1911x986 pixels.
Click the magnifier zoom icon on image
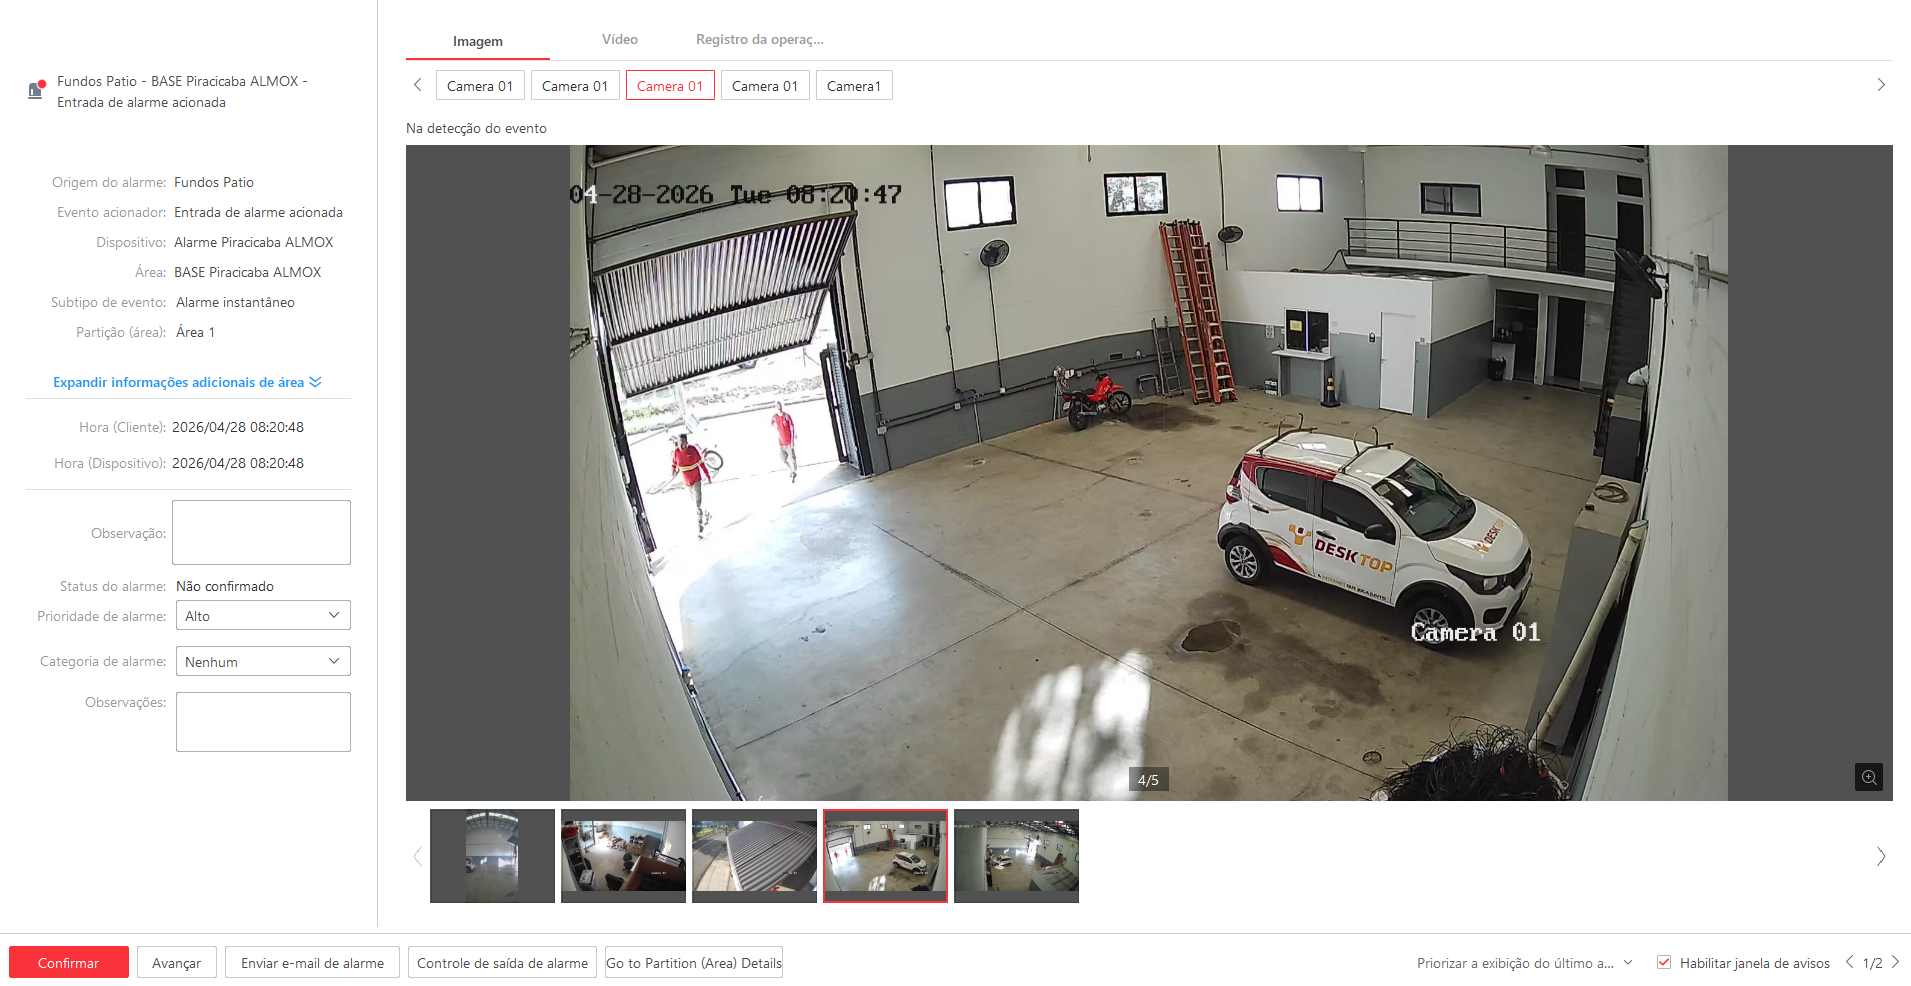tap(1868, 777)
